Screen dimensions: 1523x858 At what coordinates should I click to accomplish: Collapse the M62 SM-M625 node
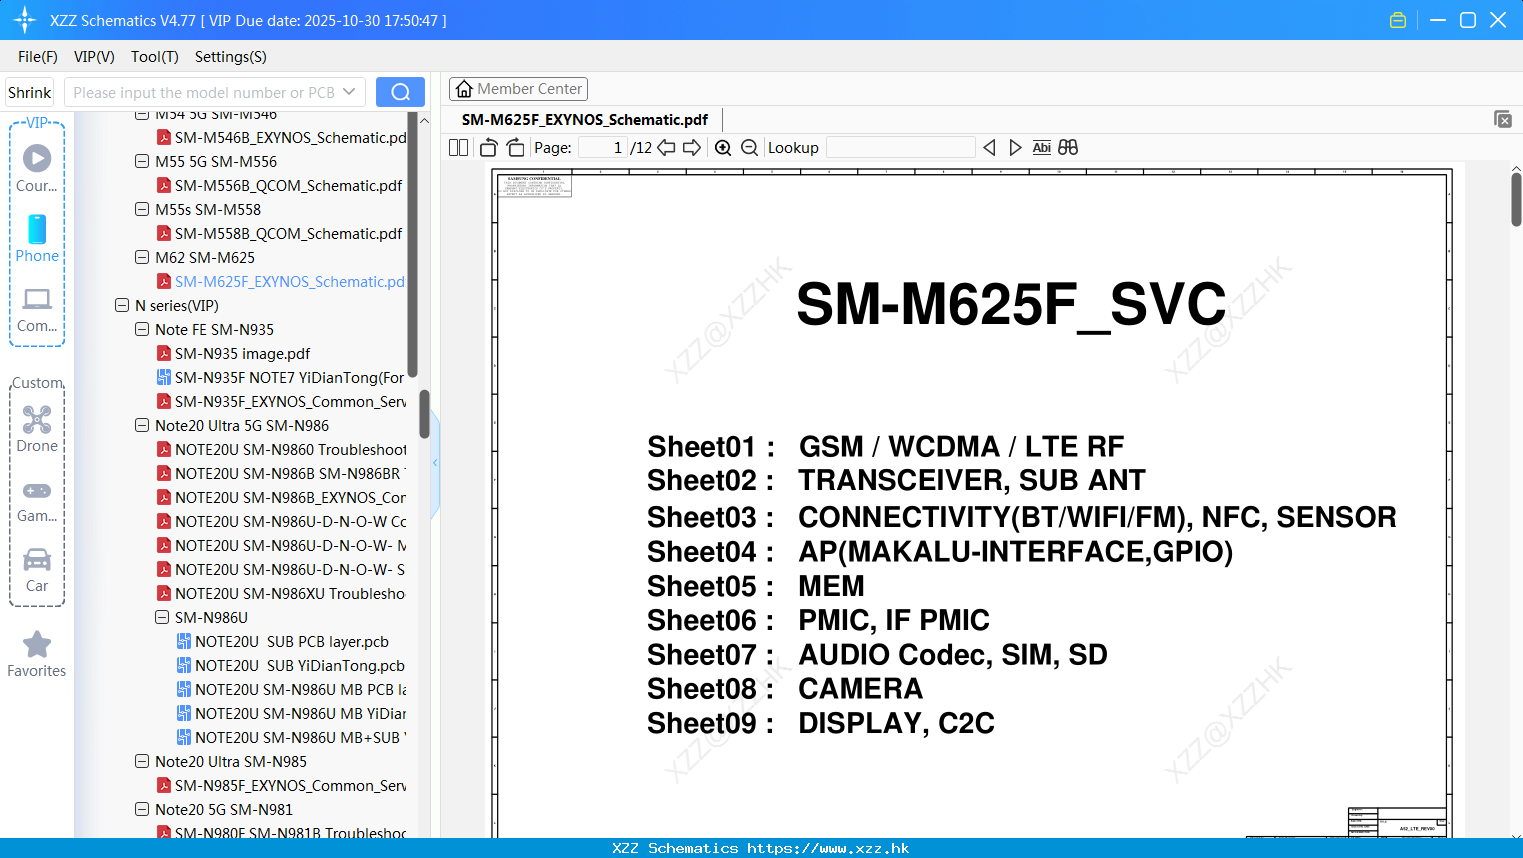[142, 257]
